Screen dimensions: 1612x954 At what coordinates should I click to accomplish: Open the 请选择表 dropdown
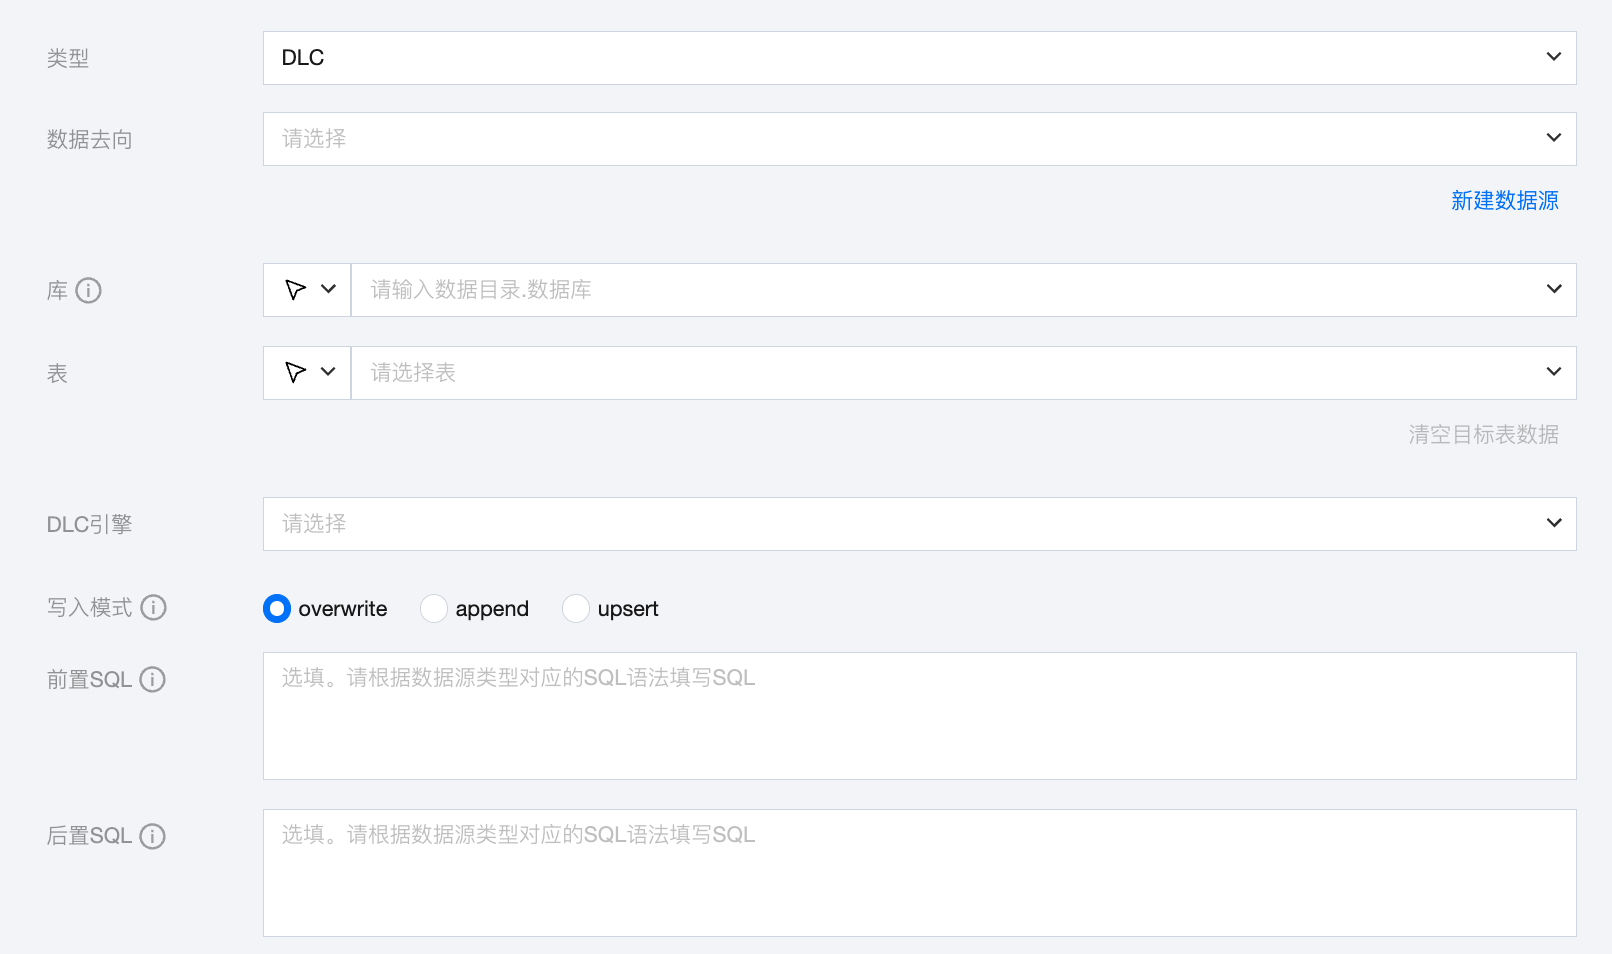(964, 373)
